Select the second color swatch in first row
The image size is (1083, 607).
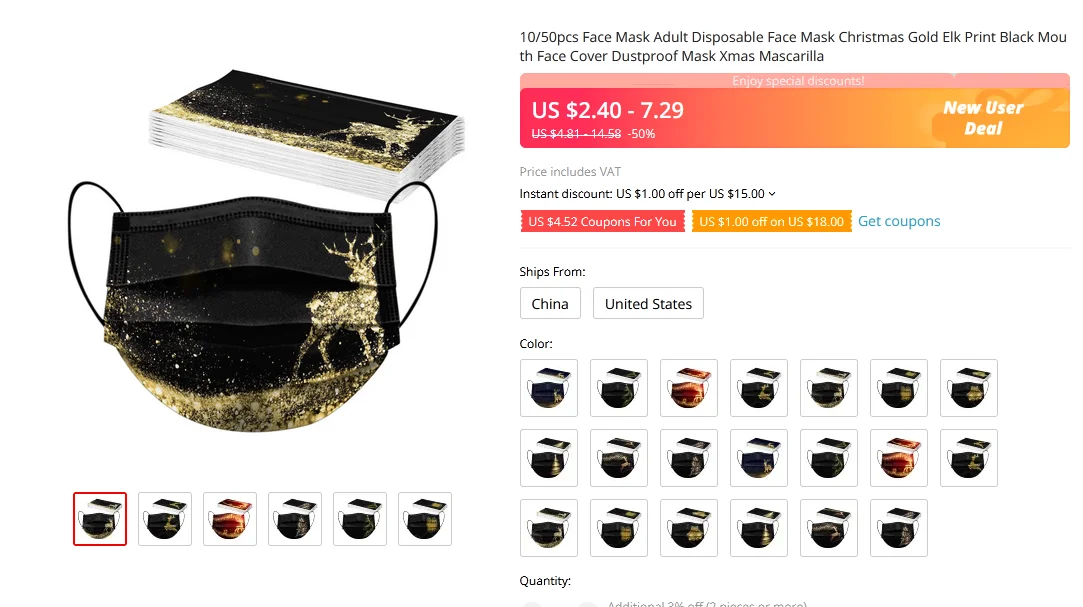coord(619,387)
